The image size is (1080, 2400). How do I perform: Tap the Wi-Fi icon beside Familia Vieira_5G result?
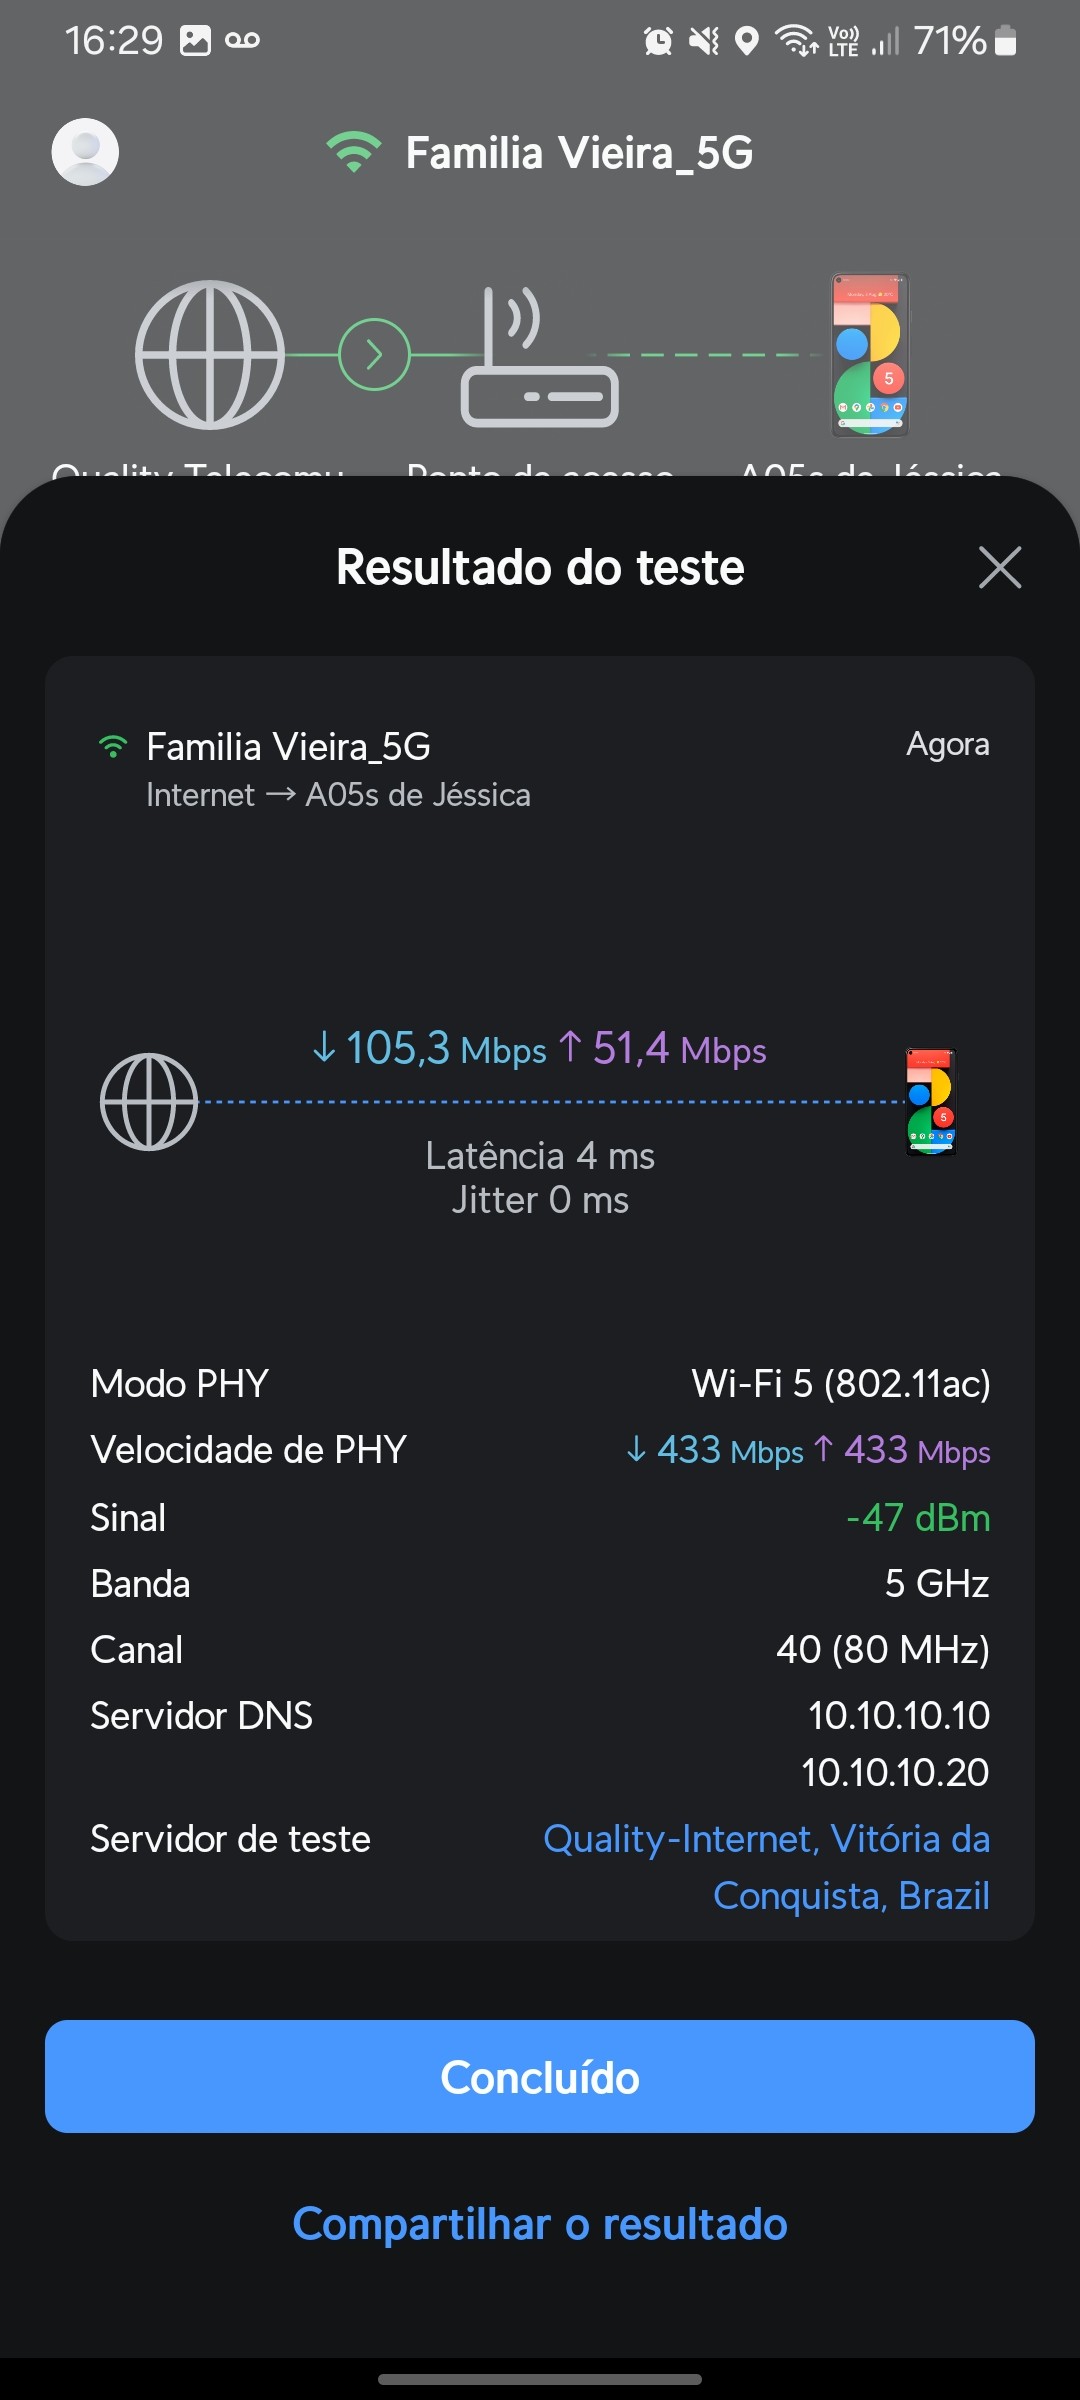pyautogui.click(x=113, y=747)
